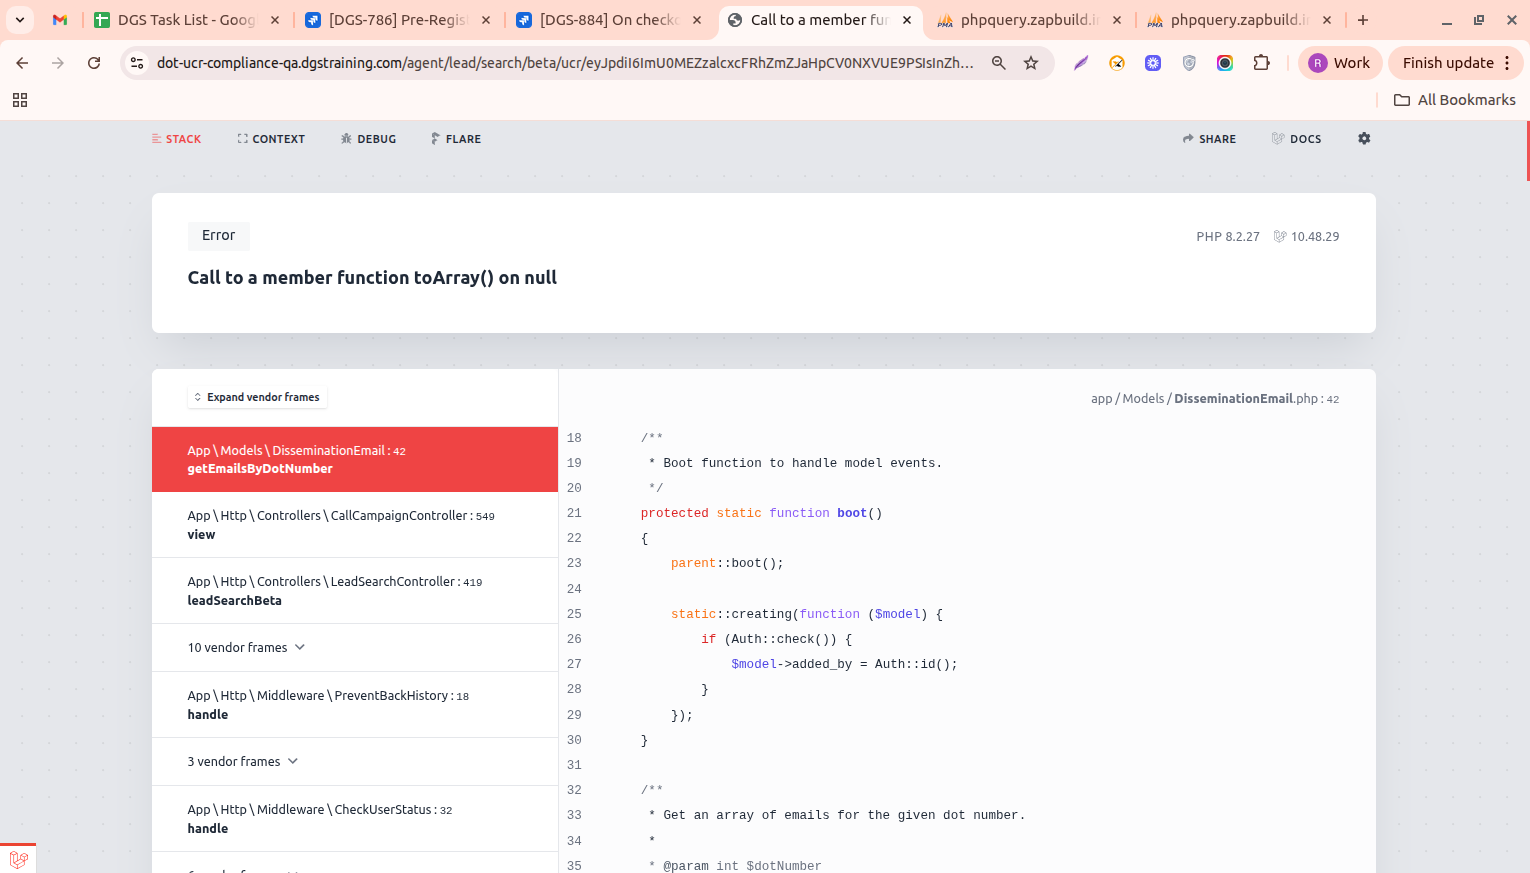
Task: Click the Share arrow button
Action: coord(1209,139)
